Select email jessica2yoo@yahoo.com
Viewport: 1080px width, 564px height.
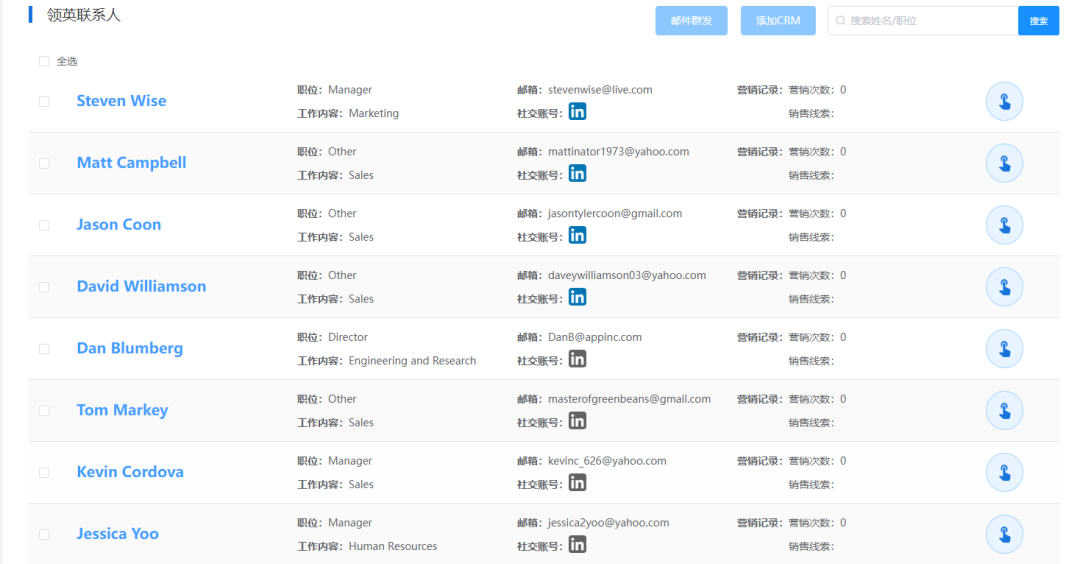tap(608, 523)
